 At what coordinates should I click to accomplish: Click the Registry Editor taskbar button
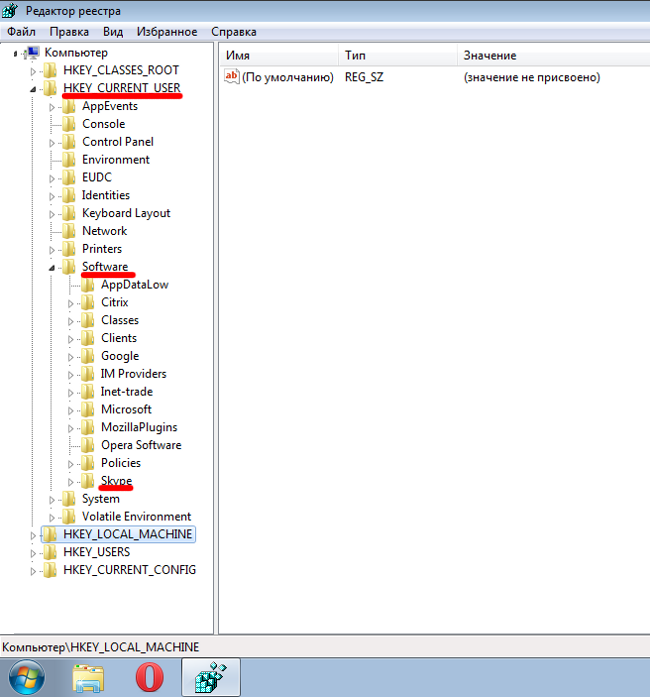pyautogui.click(x=211, y=677)
